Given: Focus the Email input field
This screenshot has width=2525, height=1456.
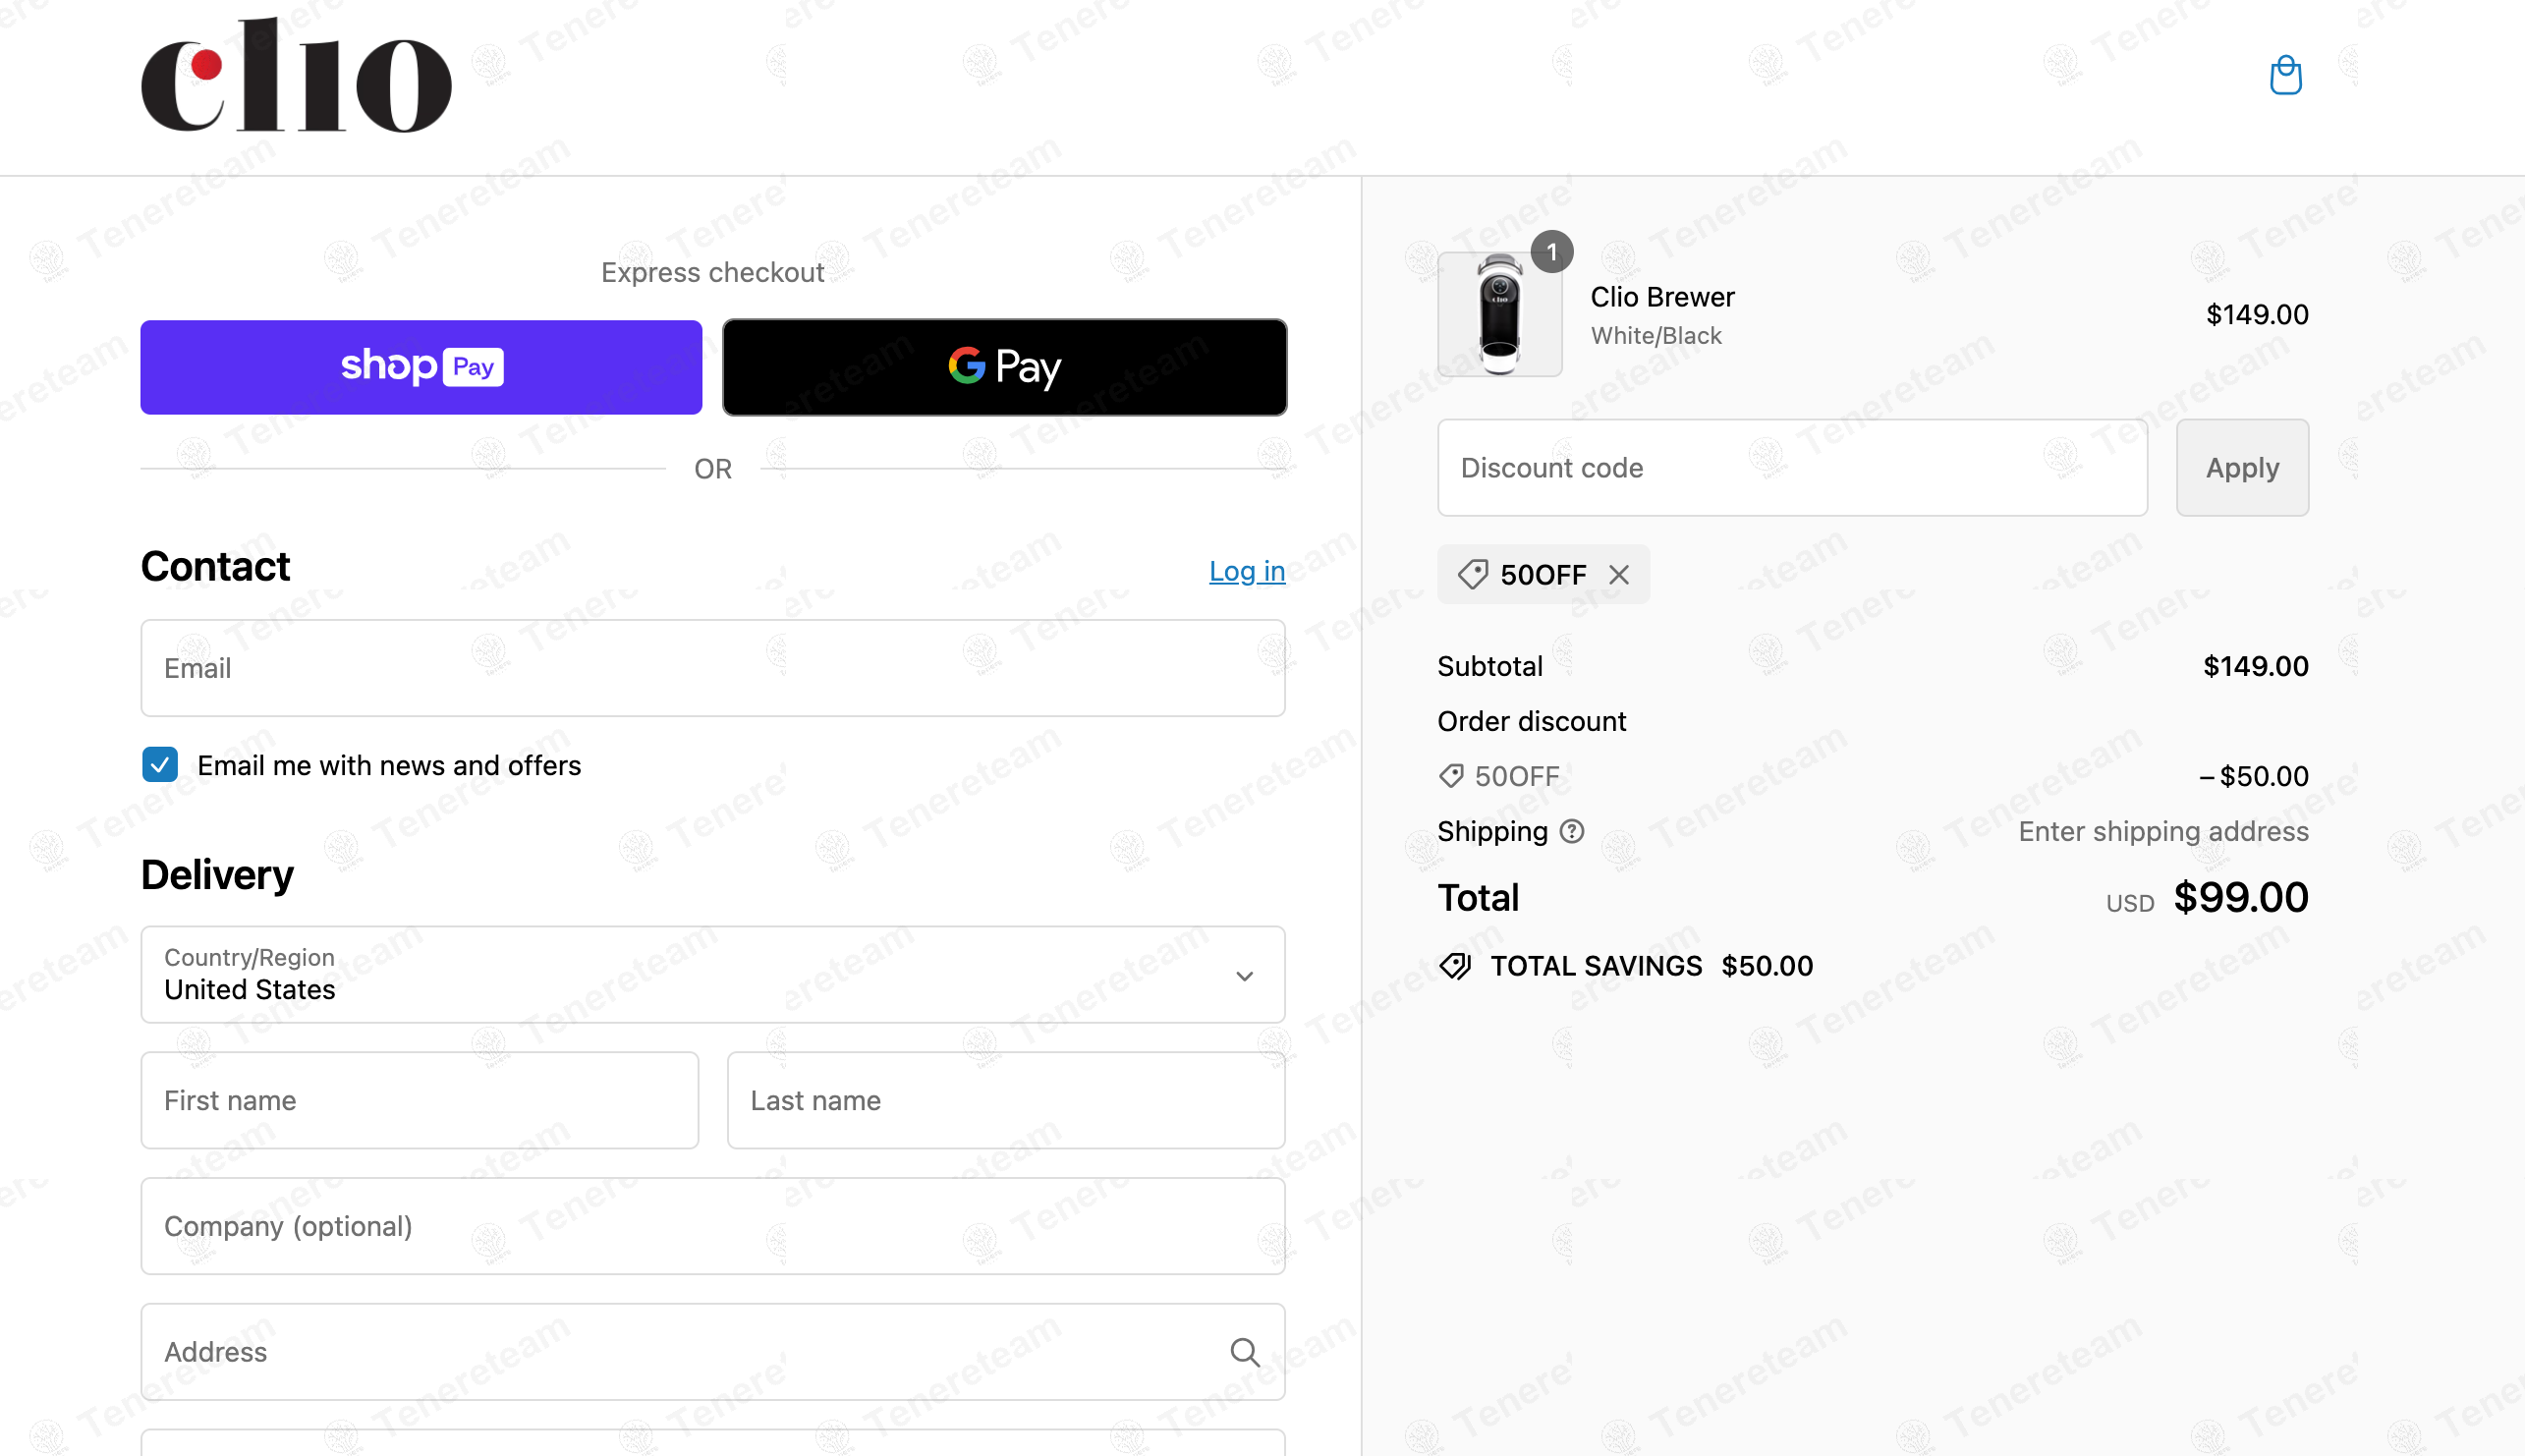Looking at the screenshot, I should pyautogui.click(x=712, y=668).
